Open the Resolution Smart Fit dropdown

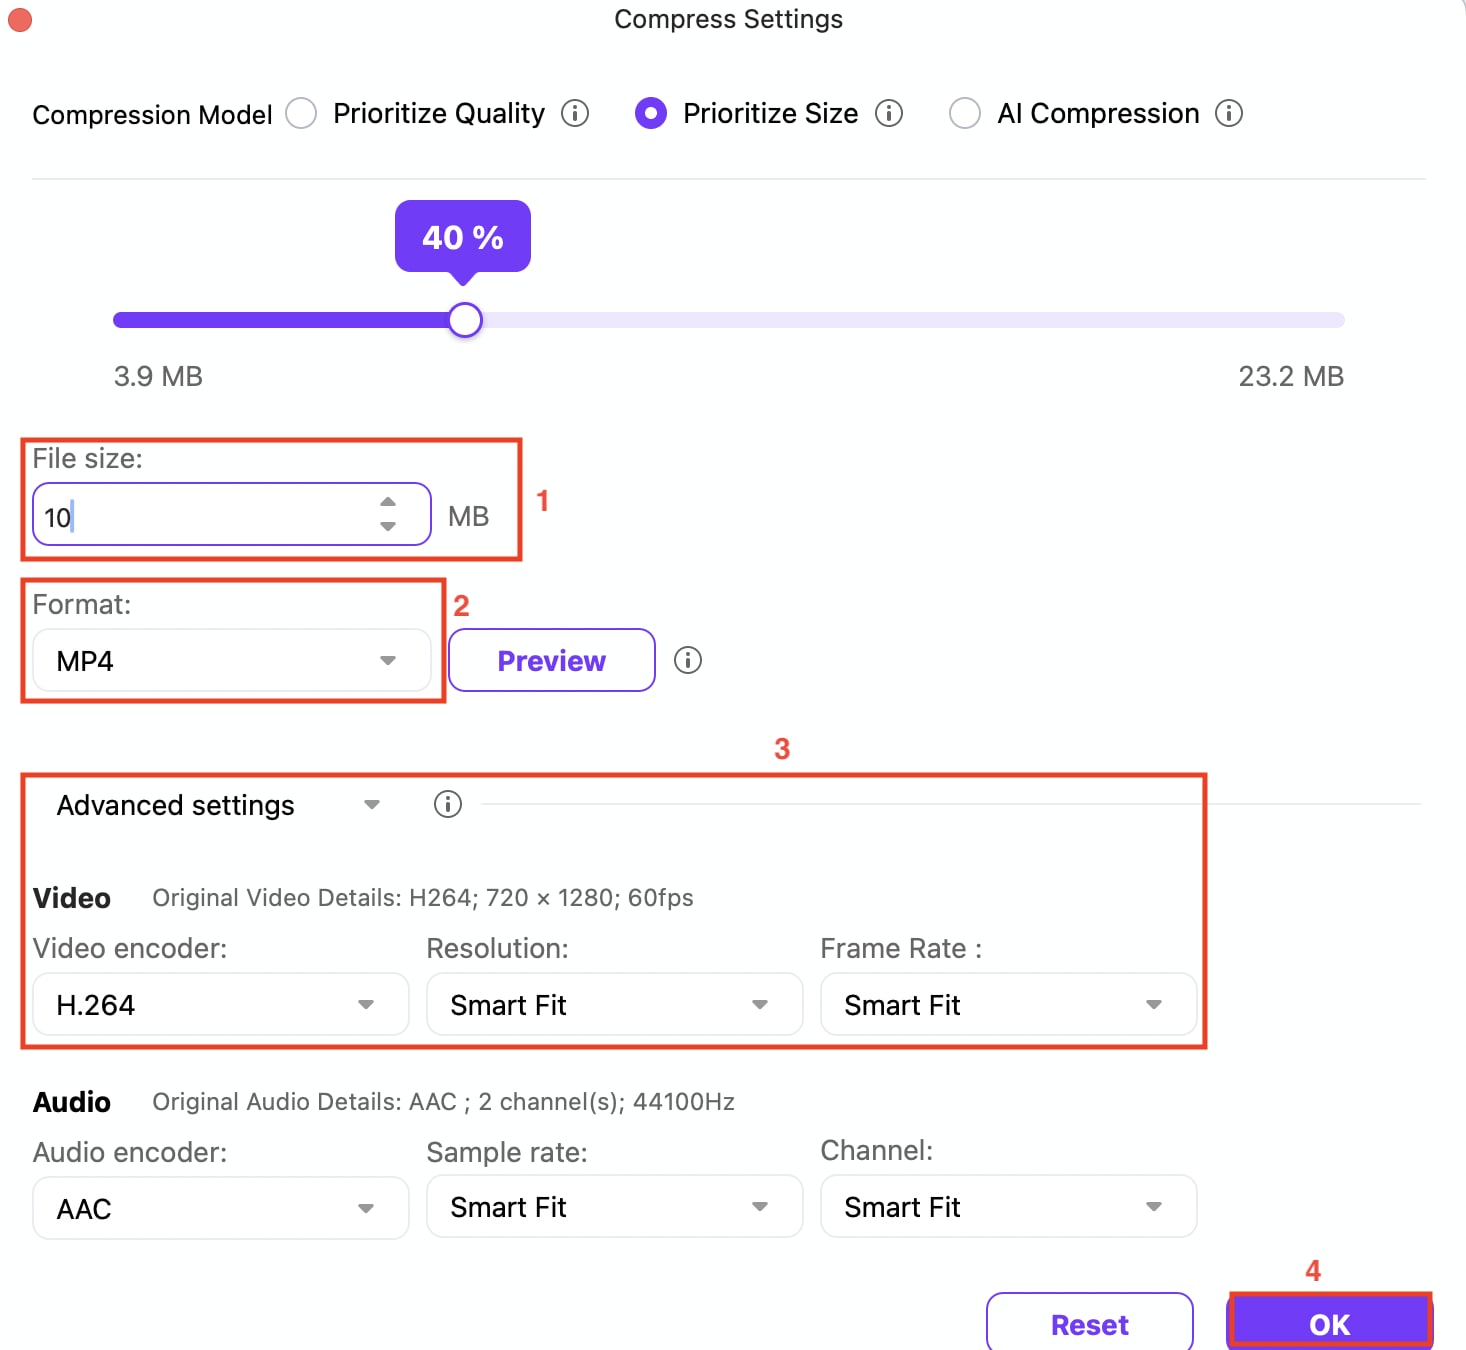(x=615, y=1004)
